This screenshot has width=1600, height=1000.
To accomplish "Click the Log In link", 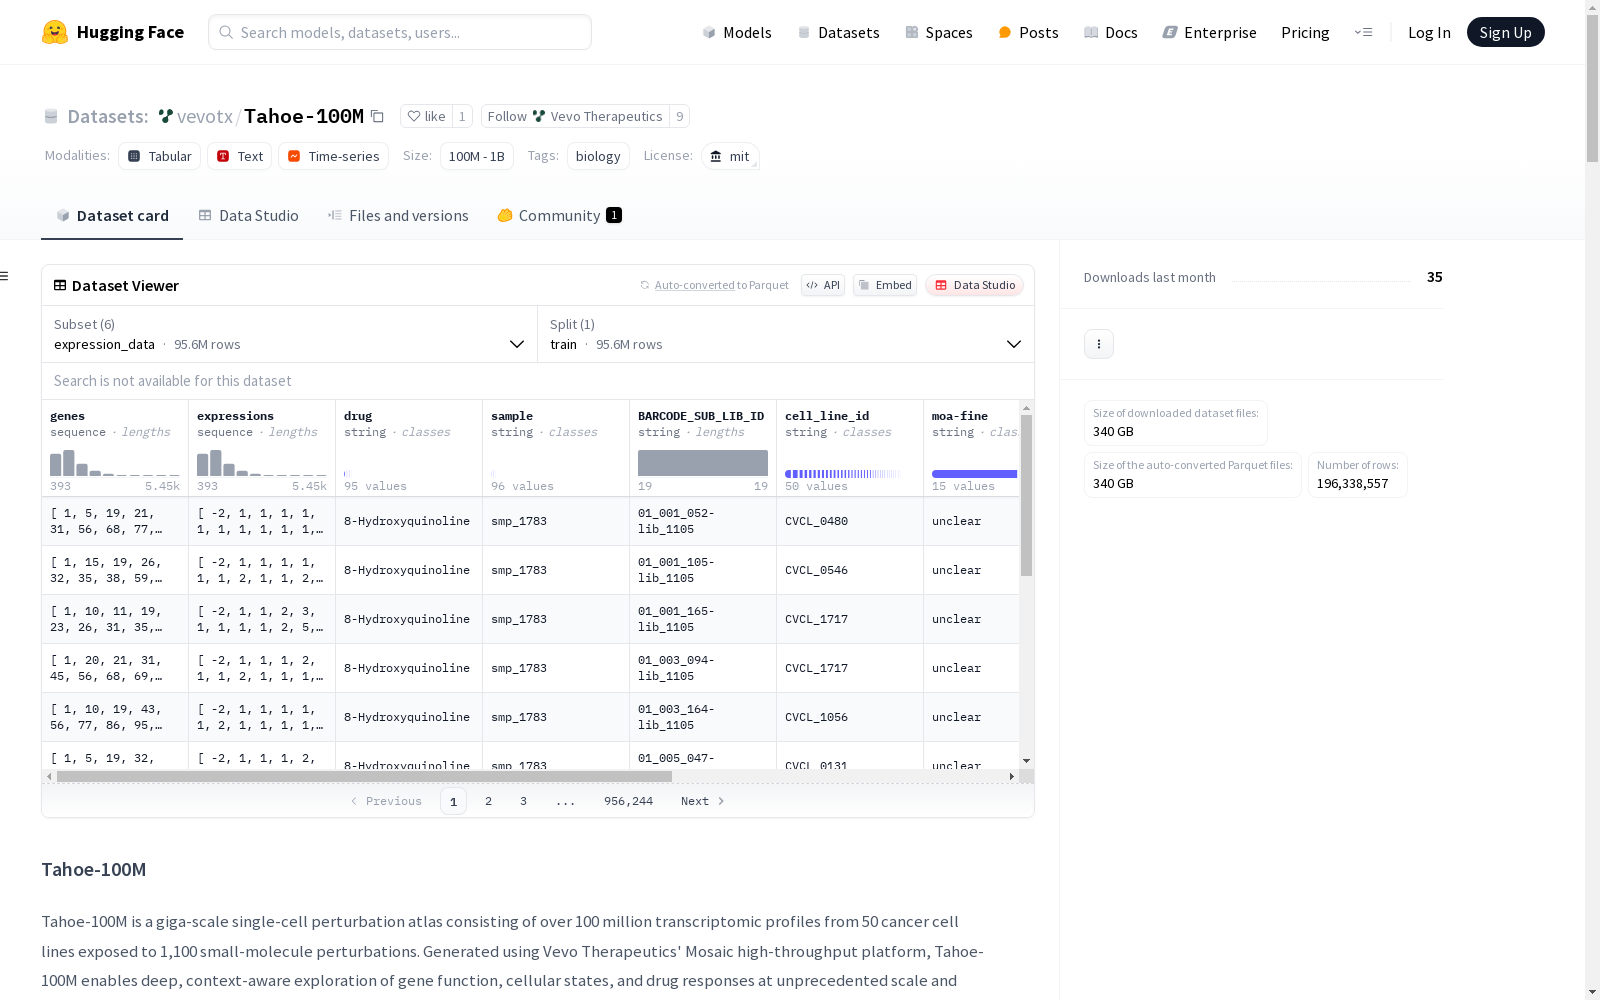I will coord(1429,32).
